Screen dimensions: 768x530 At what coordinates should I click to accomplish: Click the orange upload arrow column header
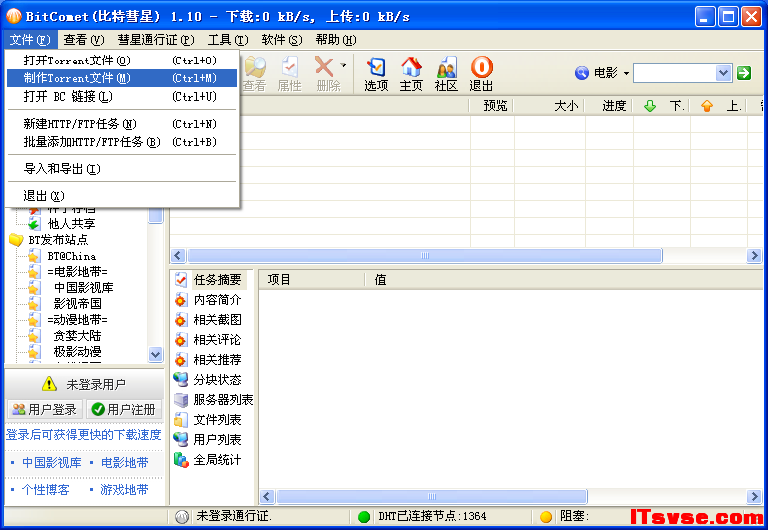click(x=707, y=106)
